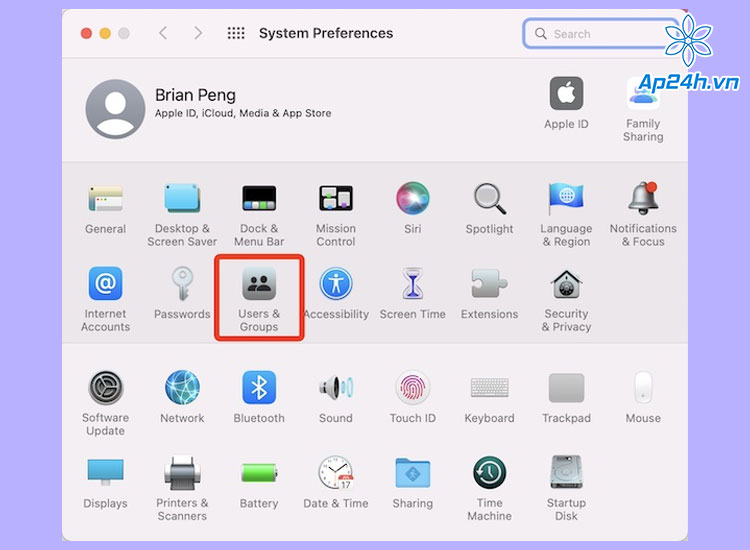Click inside the Search field
The width and height of the screenshot is (750, 550).
point(600,33)
